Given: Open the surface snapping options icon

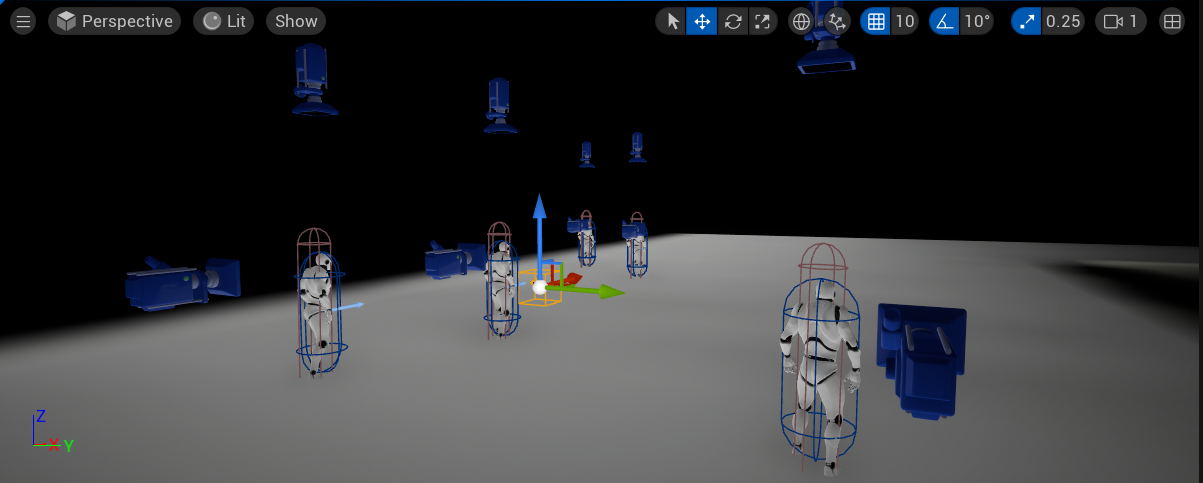Looking at the screenshot, I should [836, 21].
